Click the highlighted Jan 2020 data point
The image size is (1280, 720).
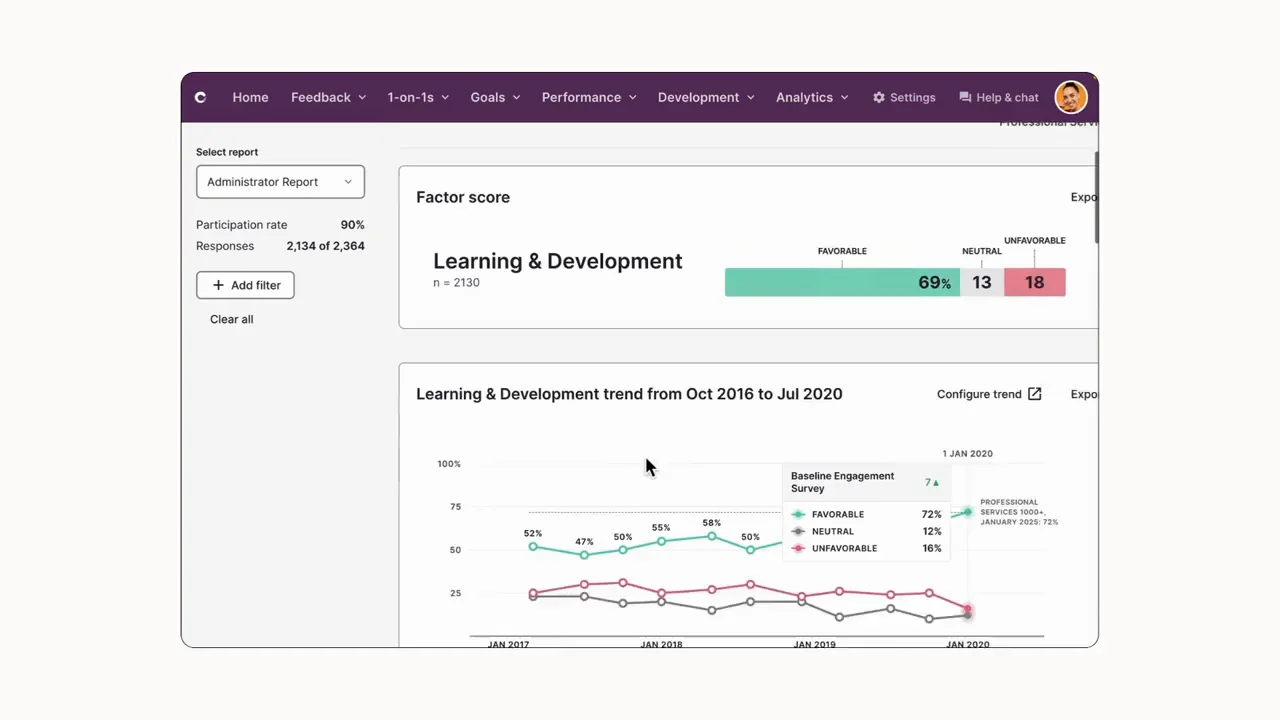[x=966, y=609]
